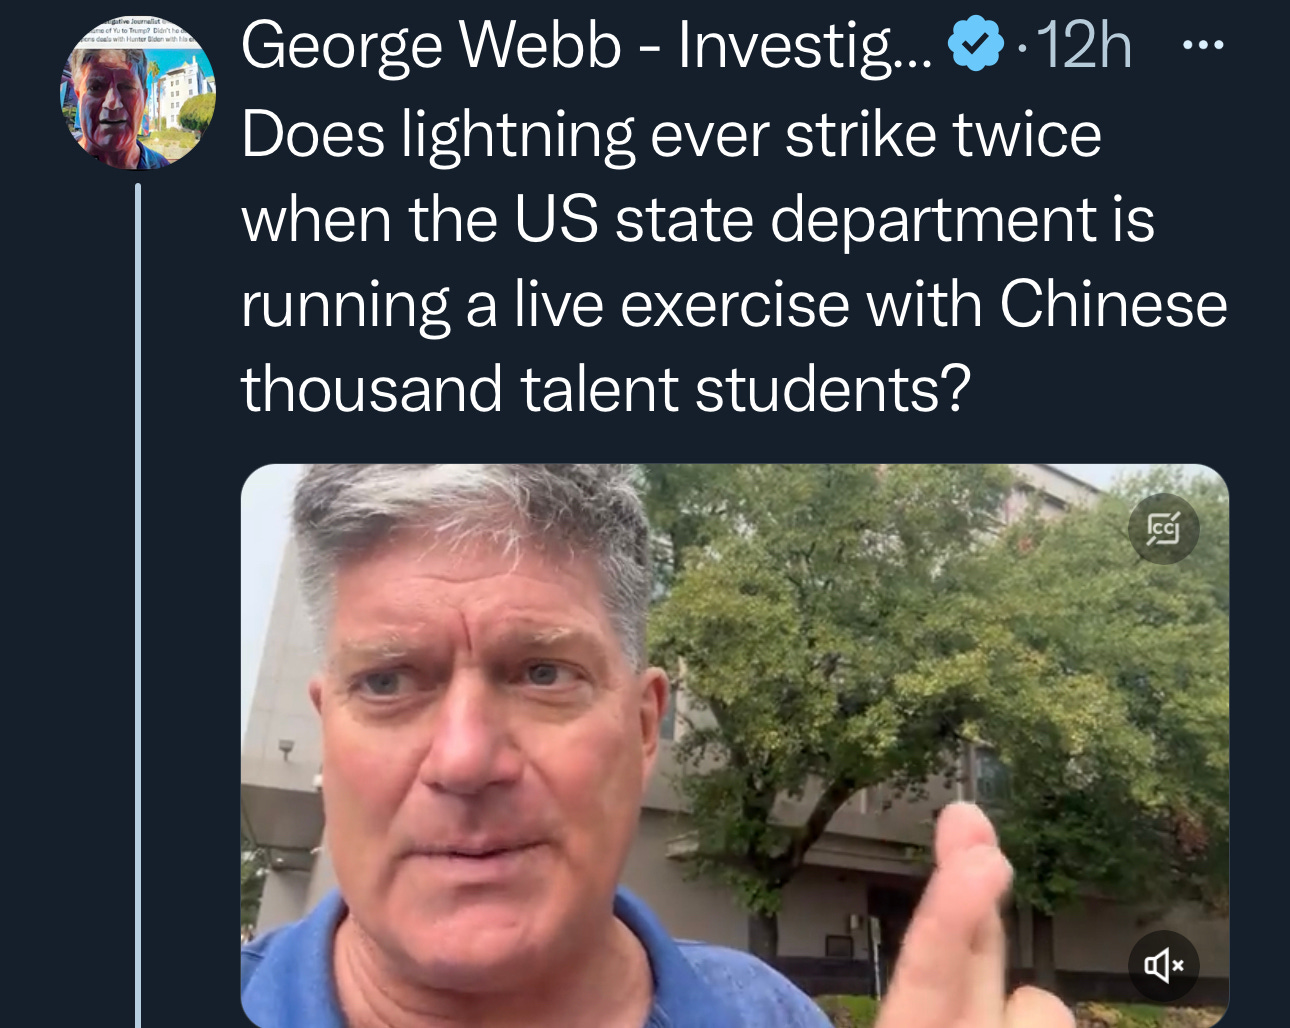Click the tweet text starting 'Does lightning'
This screenshot has width=1290, height=1028.
tap(734, 260)
